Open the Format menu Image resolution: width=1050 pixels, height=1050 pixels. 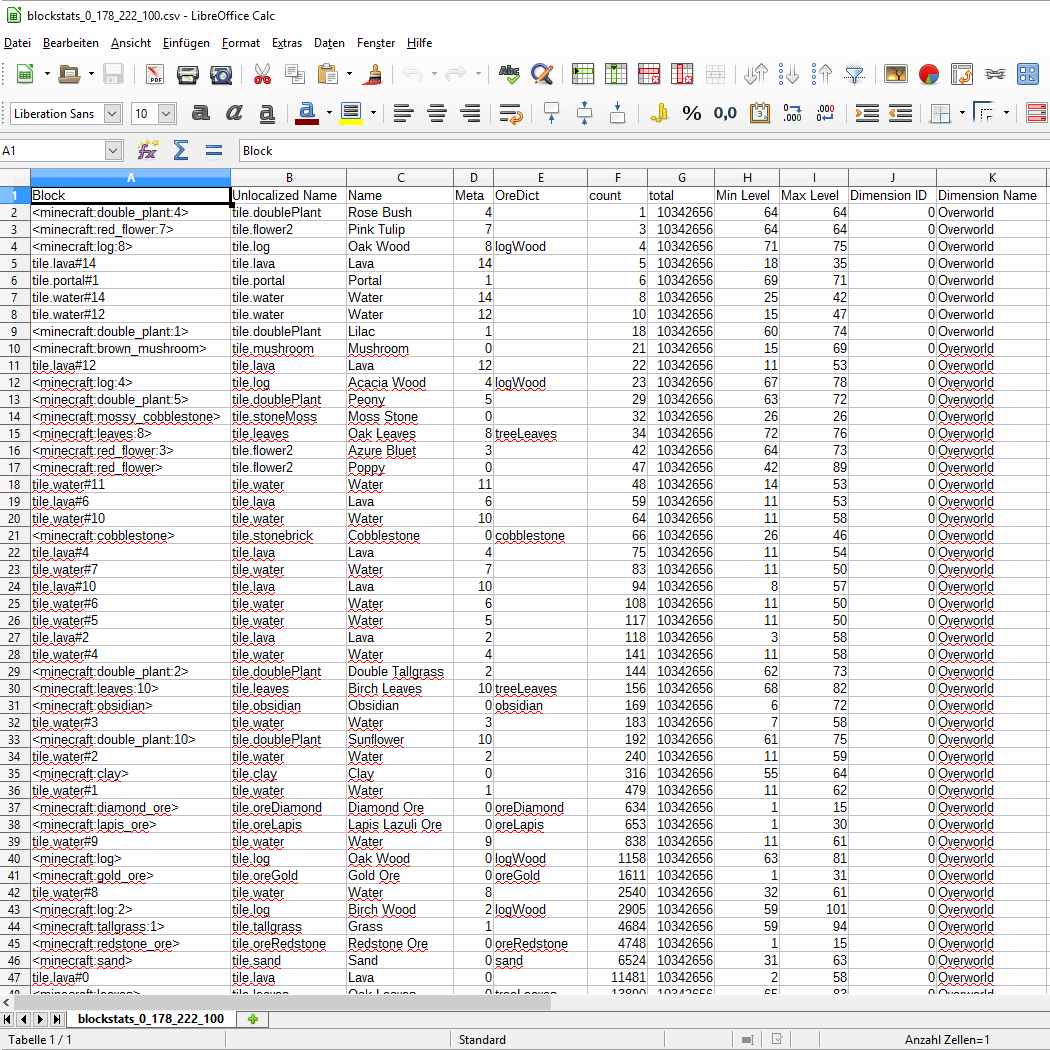(240, 43)
